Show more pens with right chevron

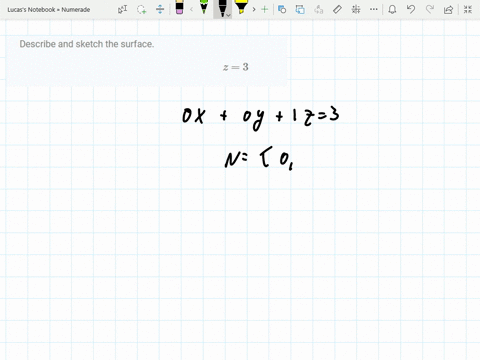tap(254, 10)
